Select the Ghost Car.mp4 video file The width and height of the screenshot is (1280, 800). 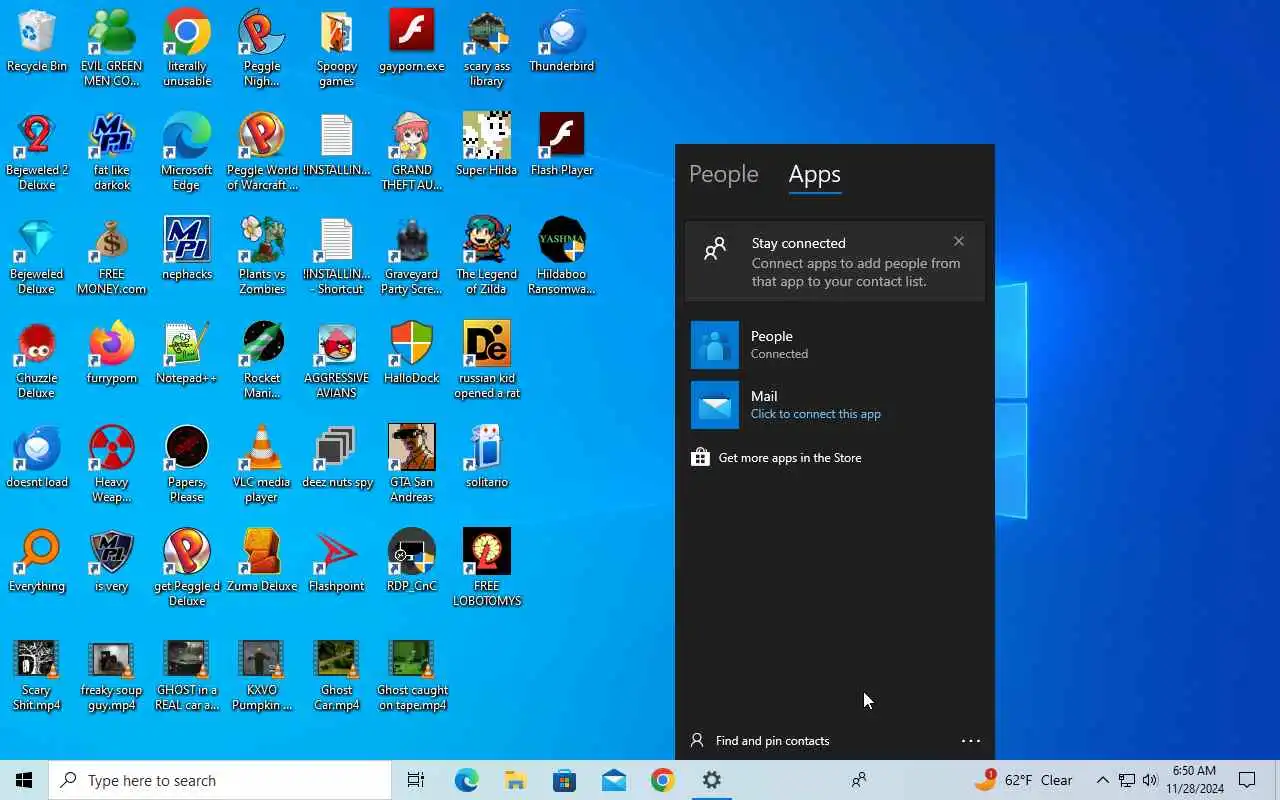coord(337,677)
